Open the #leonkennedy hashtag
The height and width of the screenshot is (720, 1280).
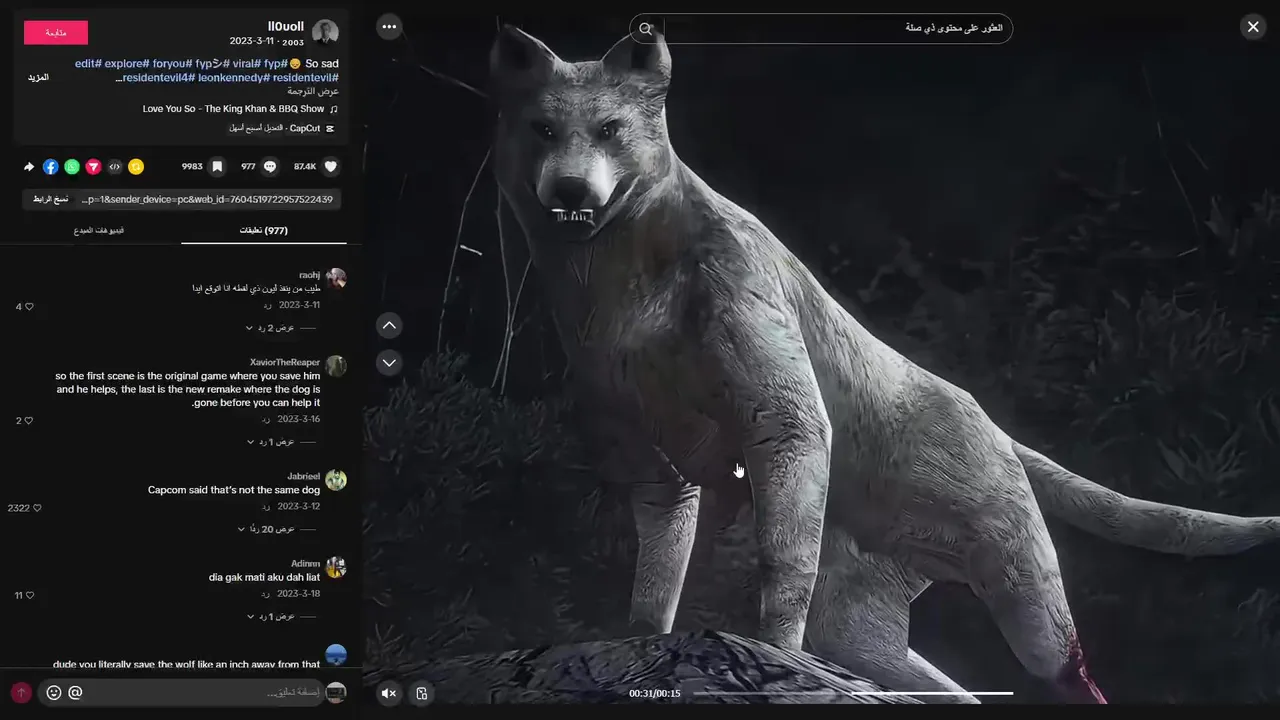(234, 77)
